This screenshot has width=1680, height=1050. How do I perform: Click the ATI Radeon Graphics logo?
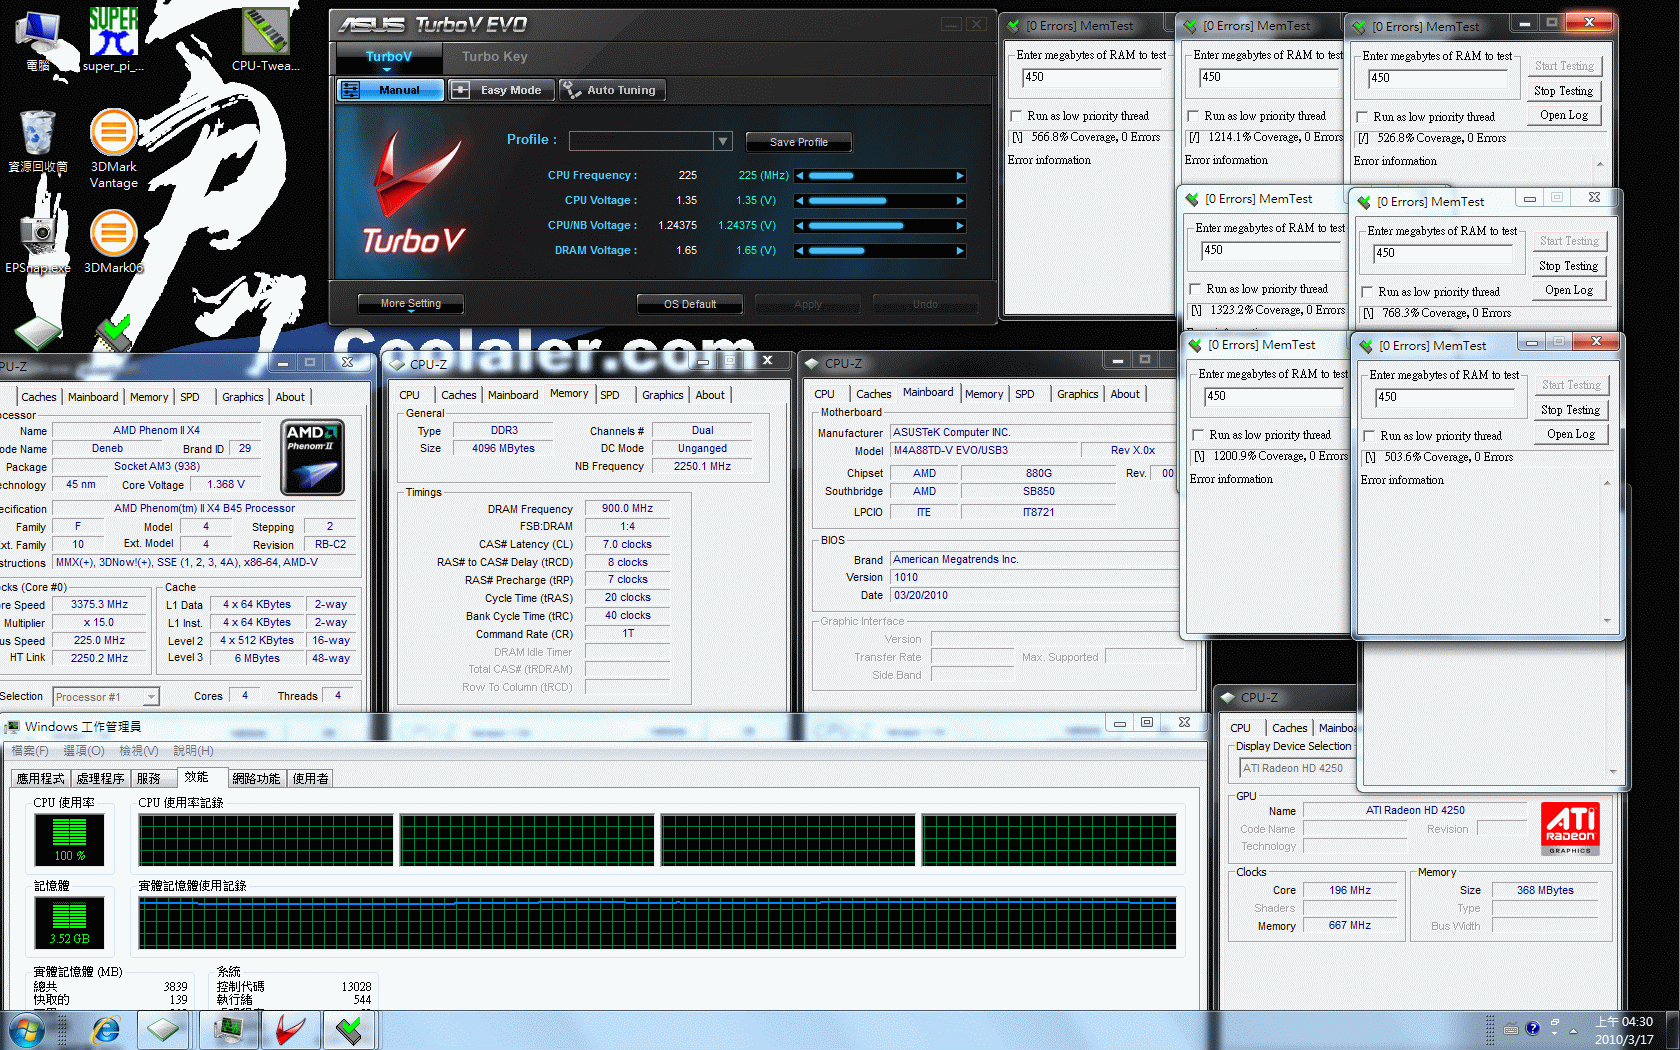pos(1570,828)
